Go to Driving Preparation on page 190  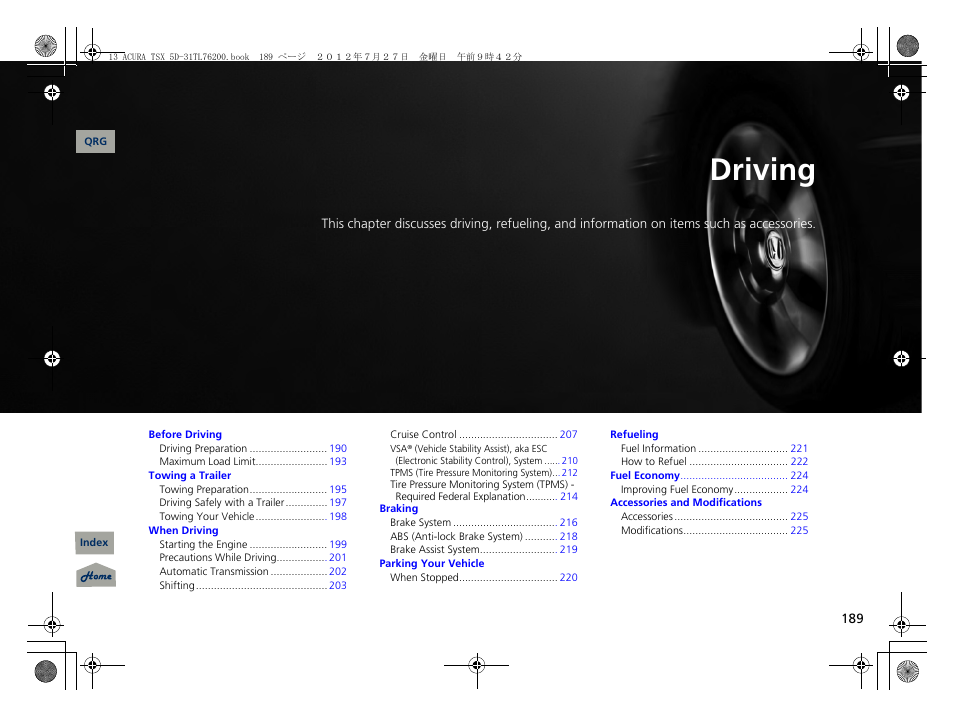pyautogui.click(x=249, y=448)
